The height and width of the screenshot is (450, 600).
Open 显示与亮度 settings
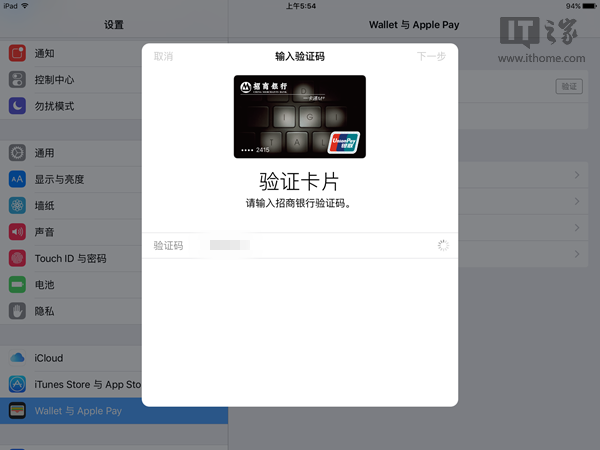pos(71,179)
